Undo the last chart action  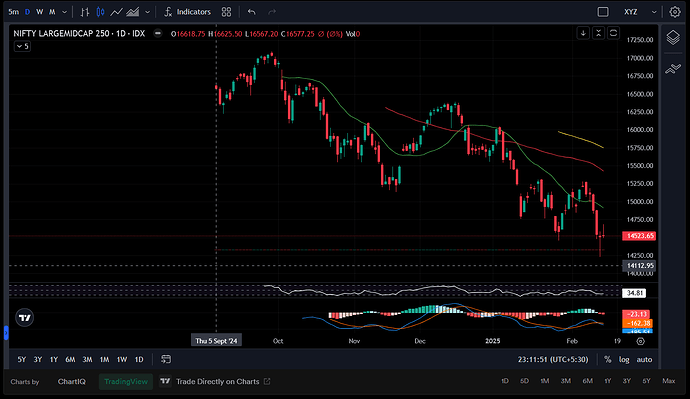coord(251,12)
